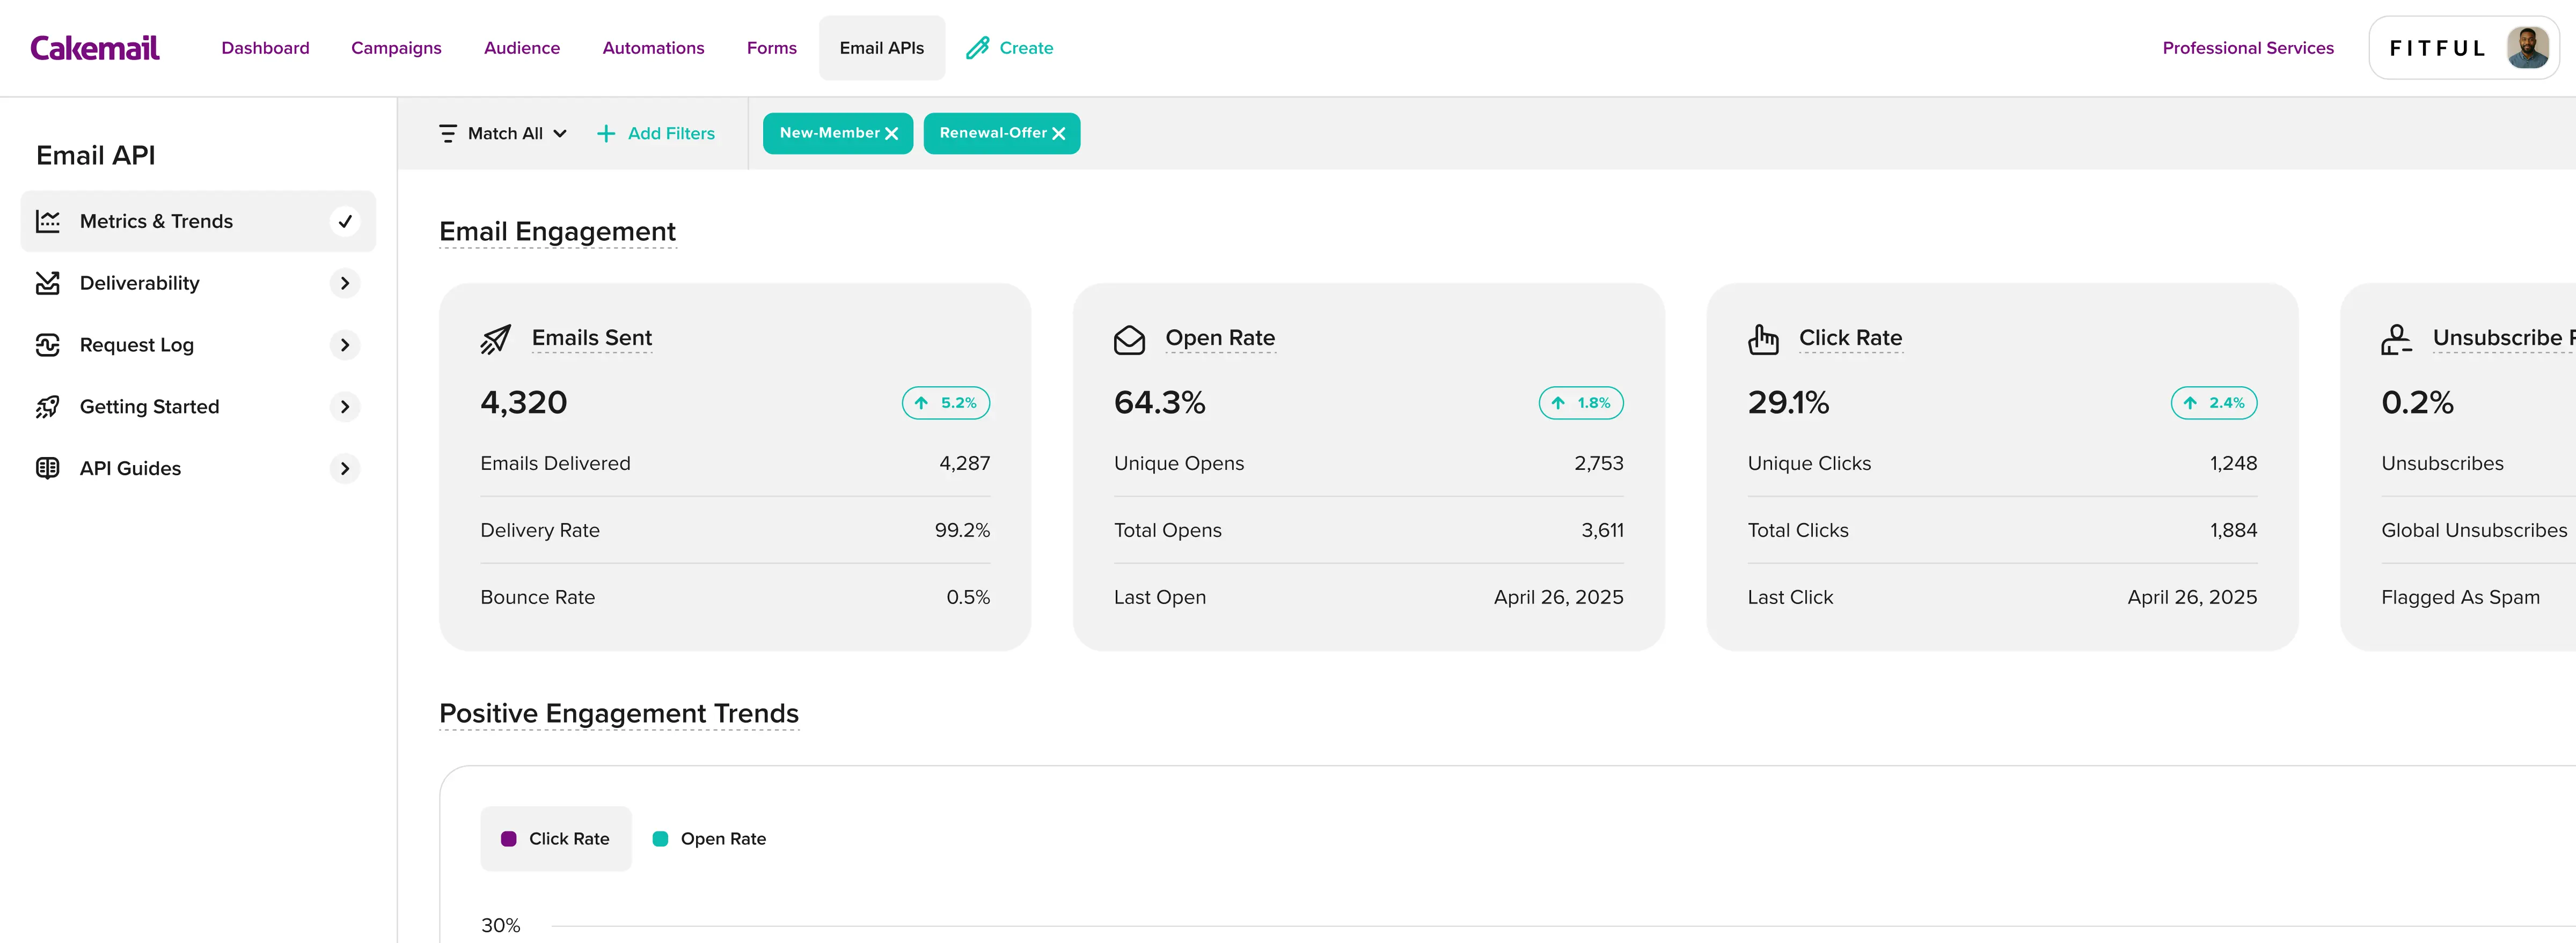Toggle the Open Rate chart legend

(709, 839)
